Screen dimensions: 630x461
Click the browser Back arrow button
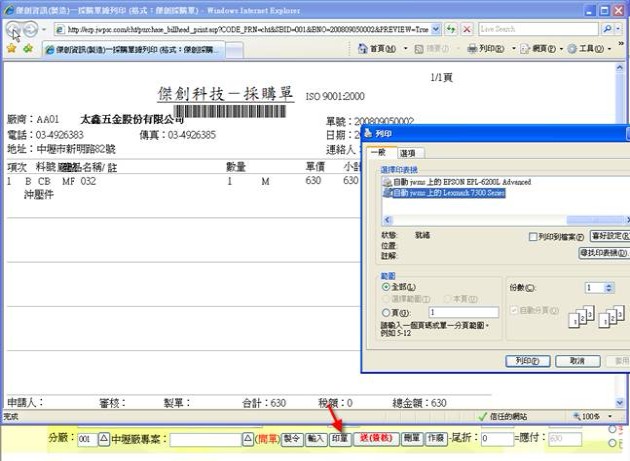tap(15, 30)
